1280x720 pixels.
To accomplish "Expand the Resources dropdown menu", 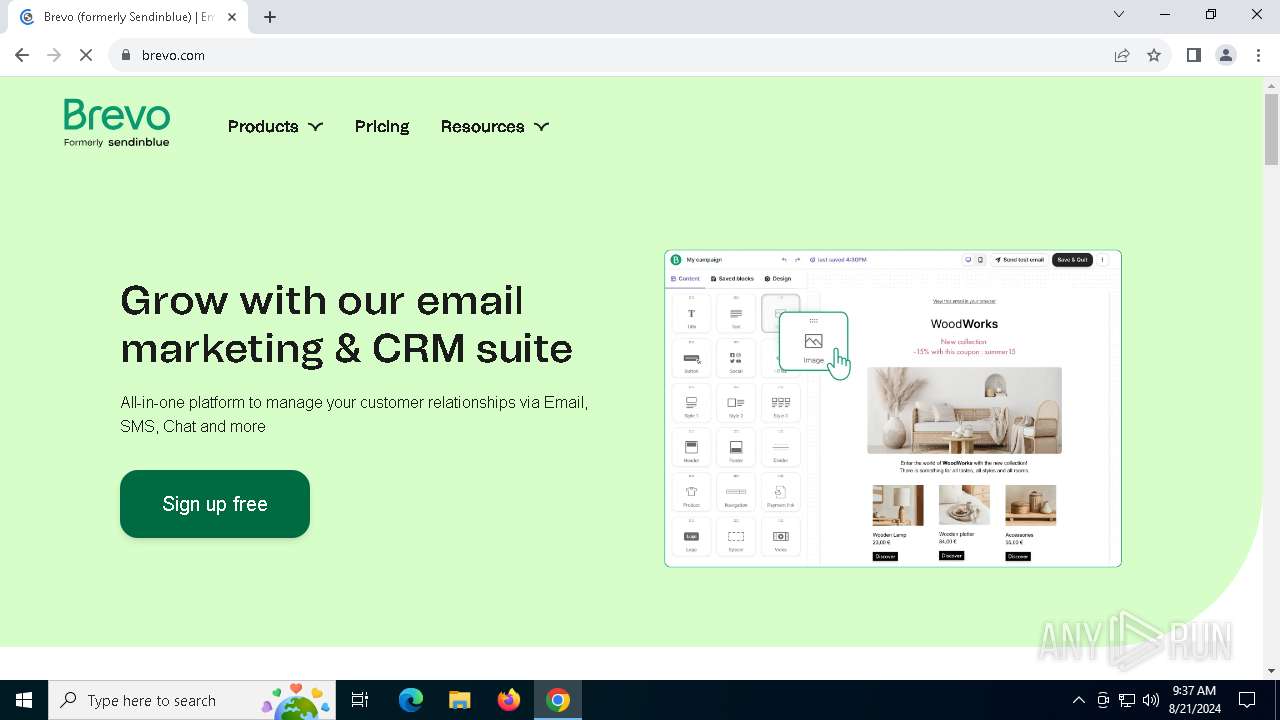I will [x=495, y=126].
